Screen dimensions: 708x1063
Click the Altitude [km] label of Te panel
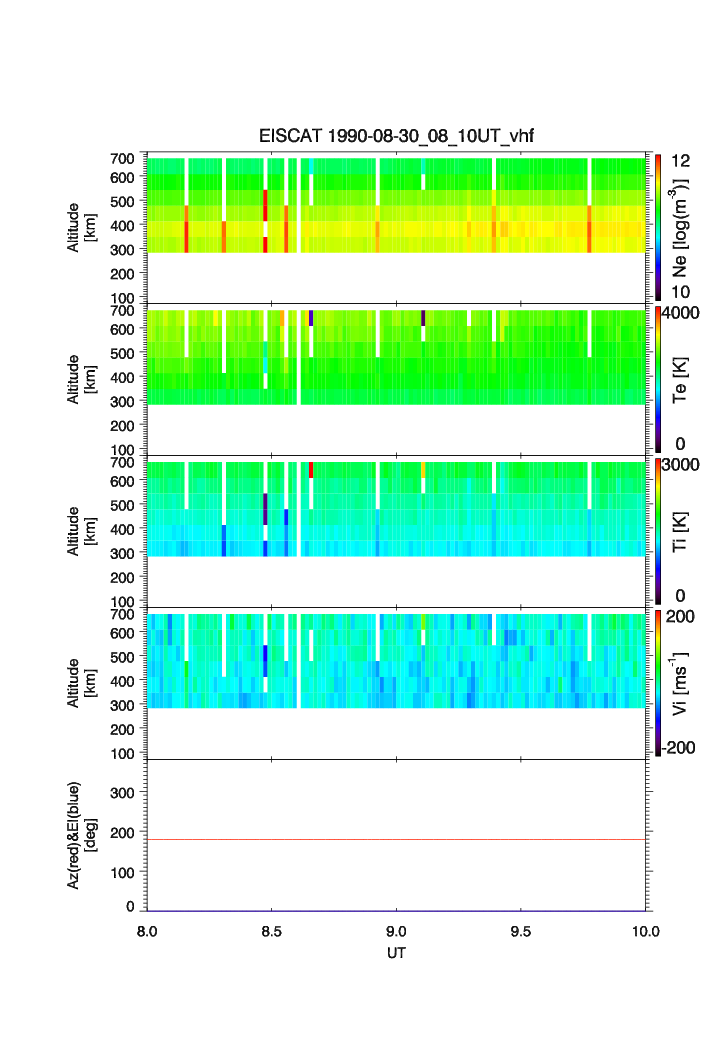pos(81,380)
